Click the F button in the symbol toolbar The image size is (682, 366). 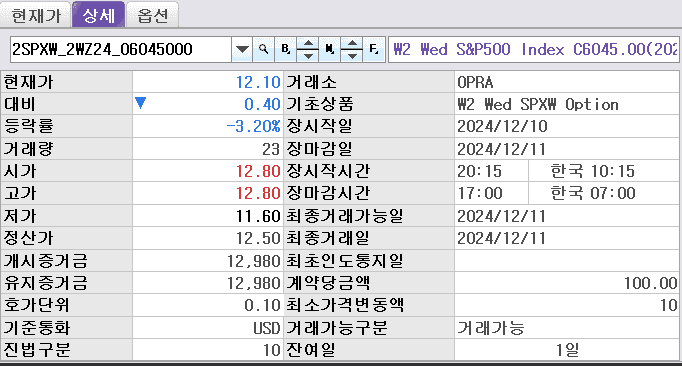374,49
